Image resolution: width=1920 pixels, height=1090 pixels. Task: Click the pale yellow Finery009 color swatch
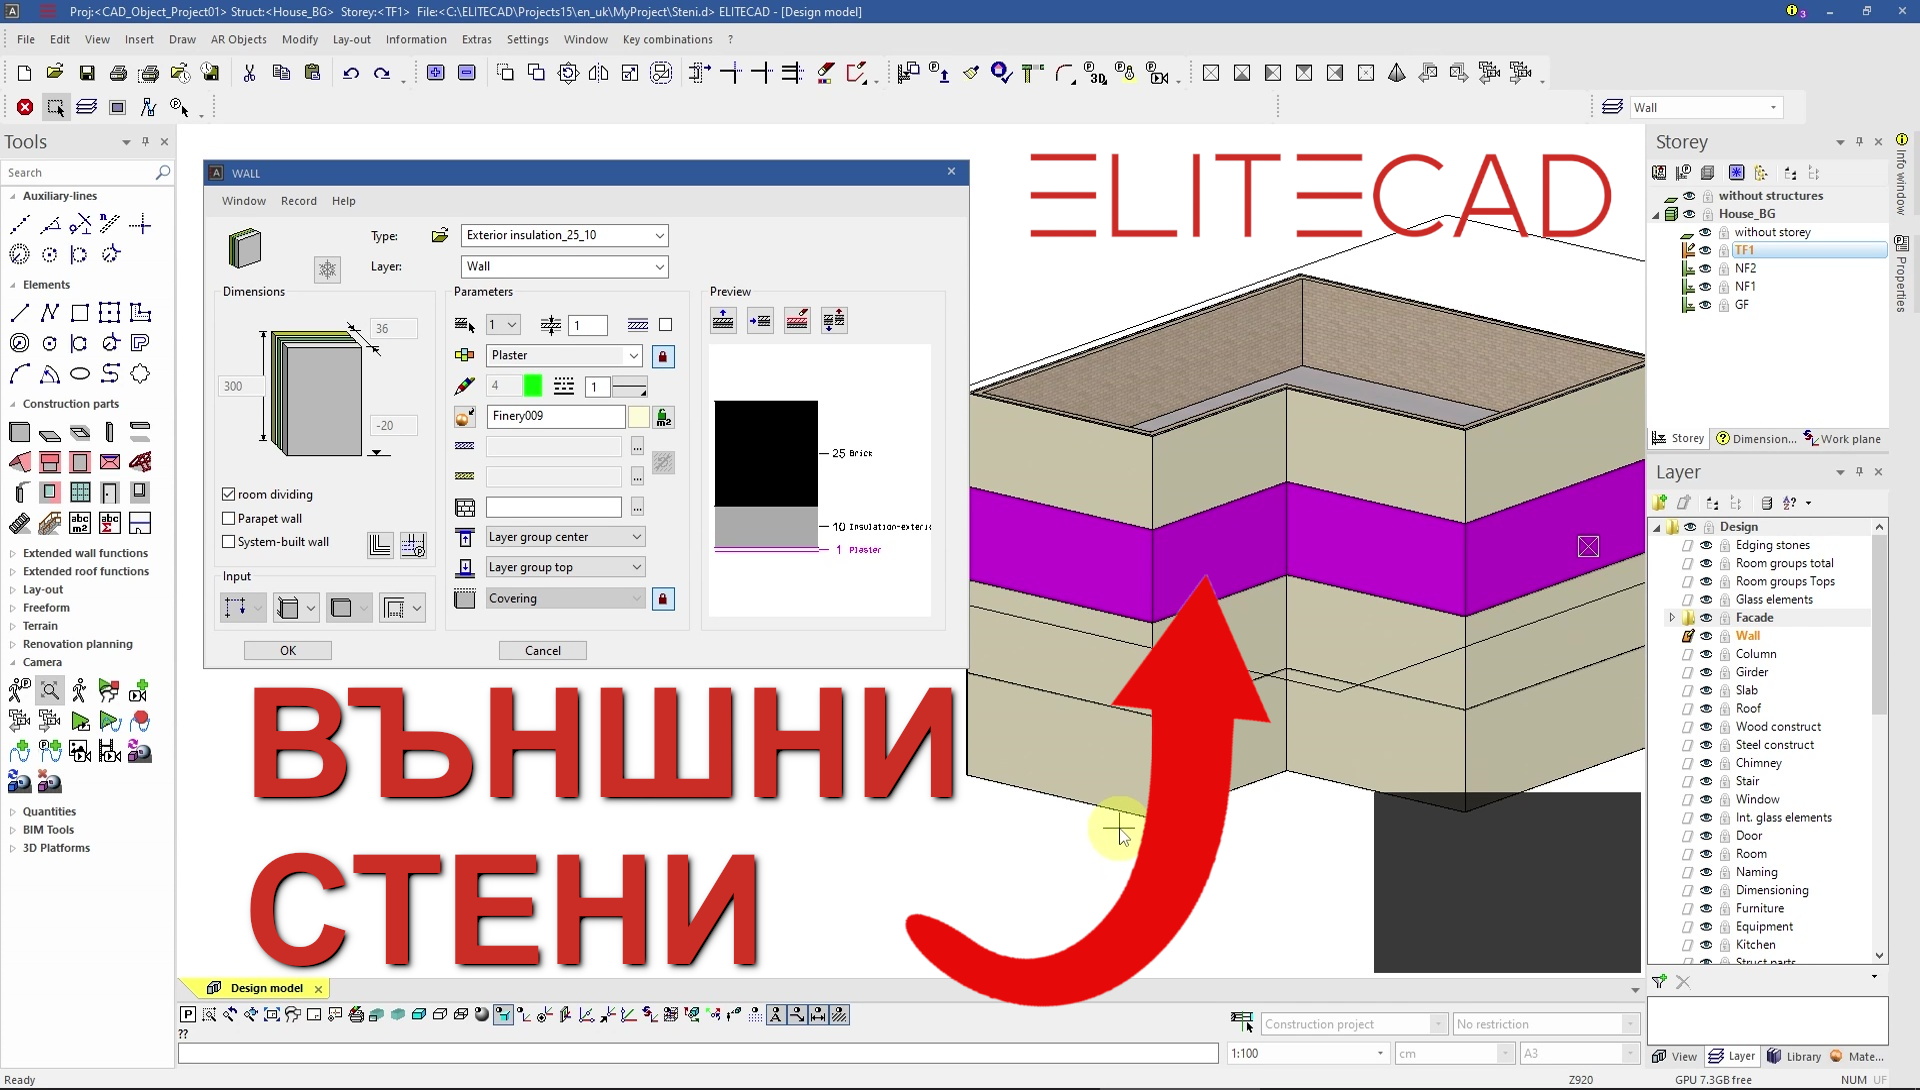(x=638, y=417)
